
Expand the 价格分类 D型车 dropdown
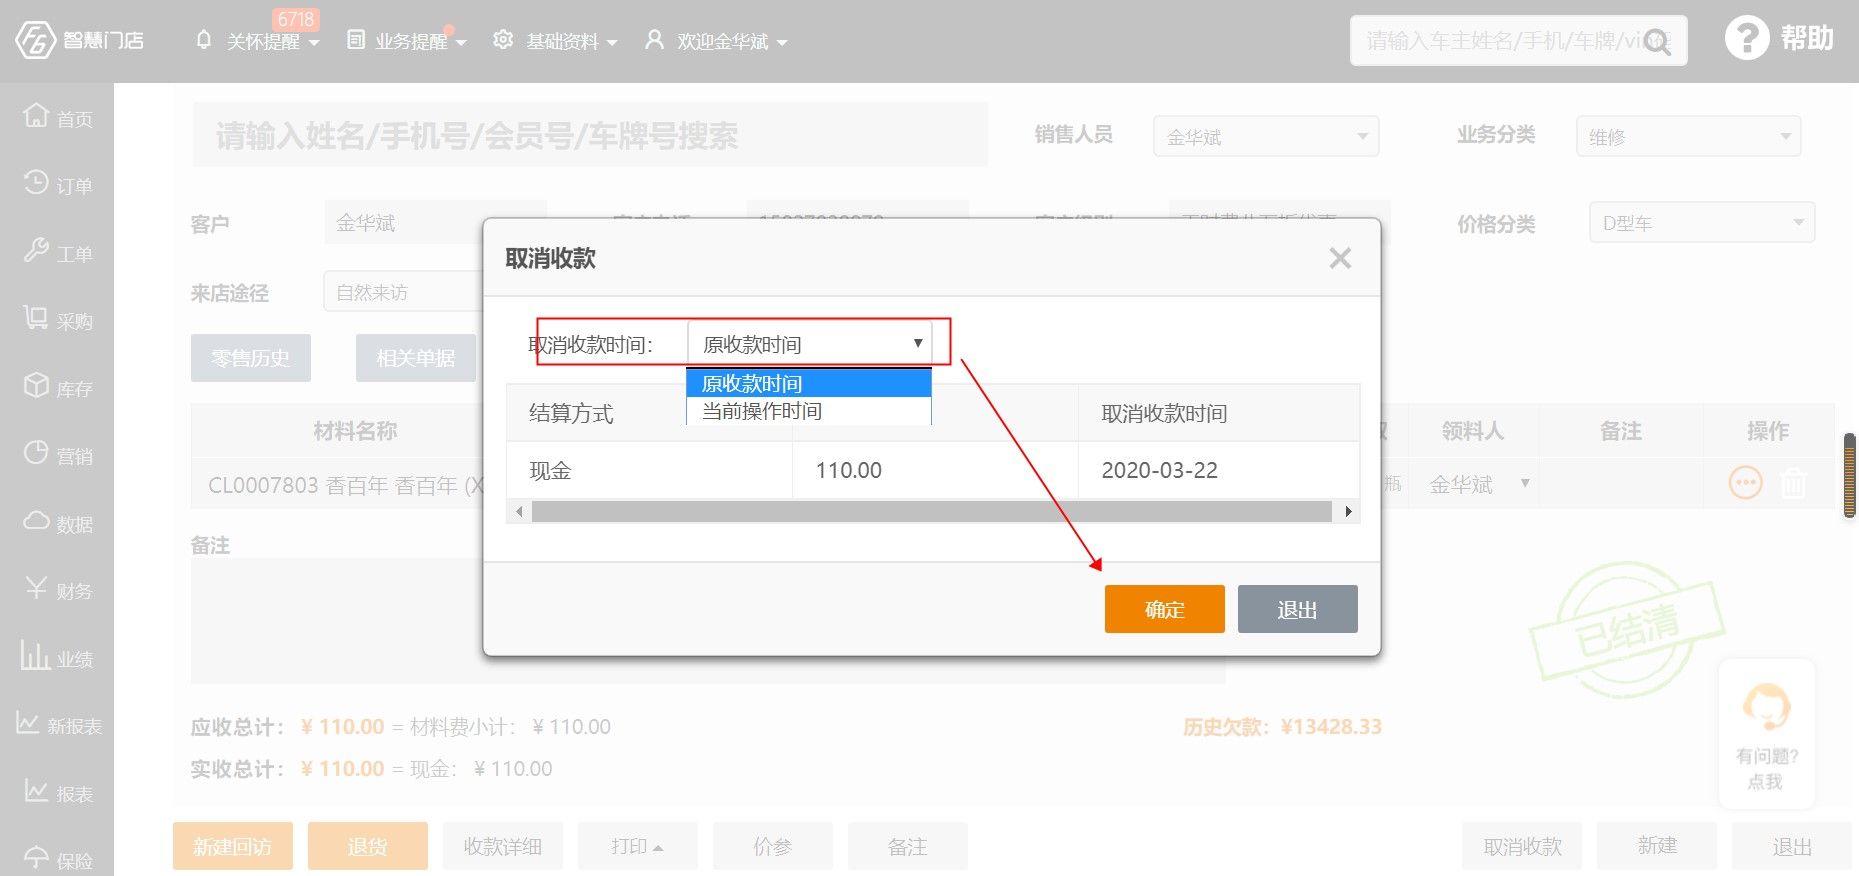pos(1701,223)
